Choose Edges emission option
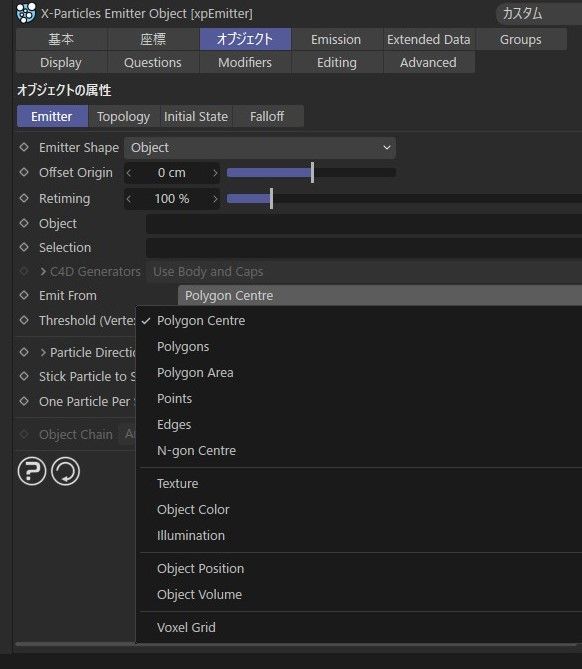The width and height of the screenshot is (582, 669). click(359, 425)
